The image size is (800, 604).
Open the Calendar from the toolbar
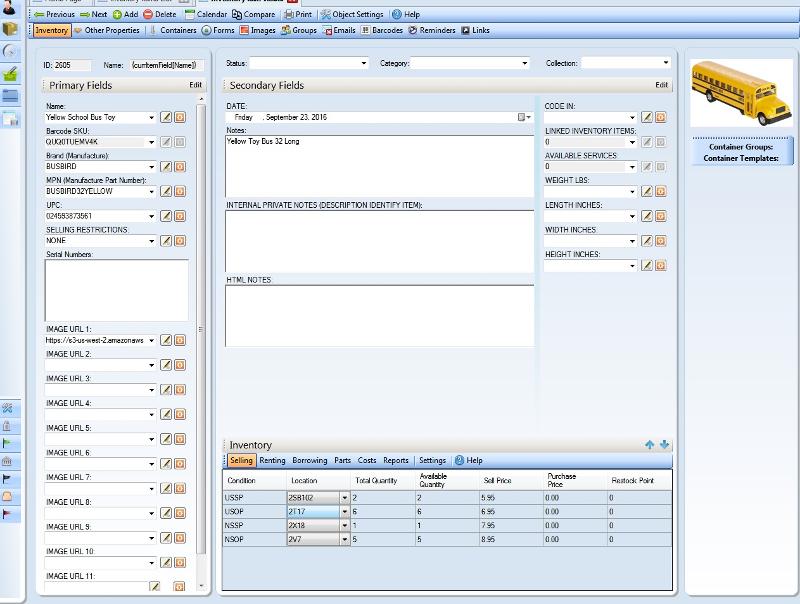tap(205, 15)
